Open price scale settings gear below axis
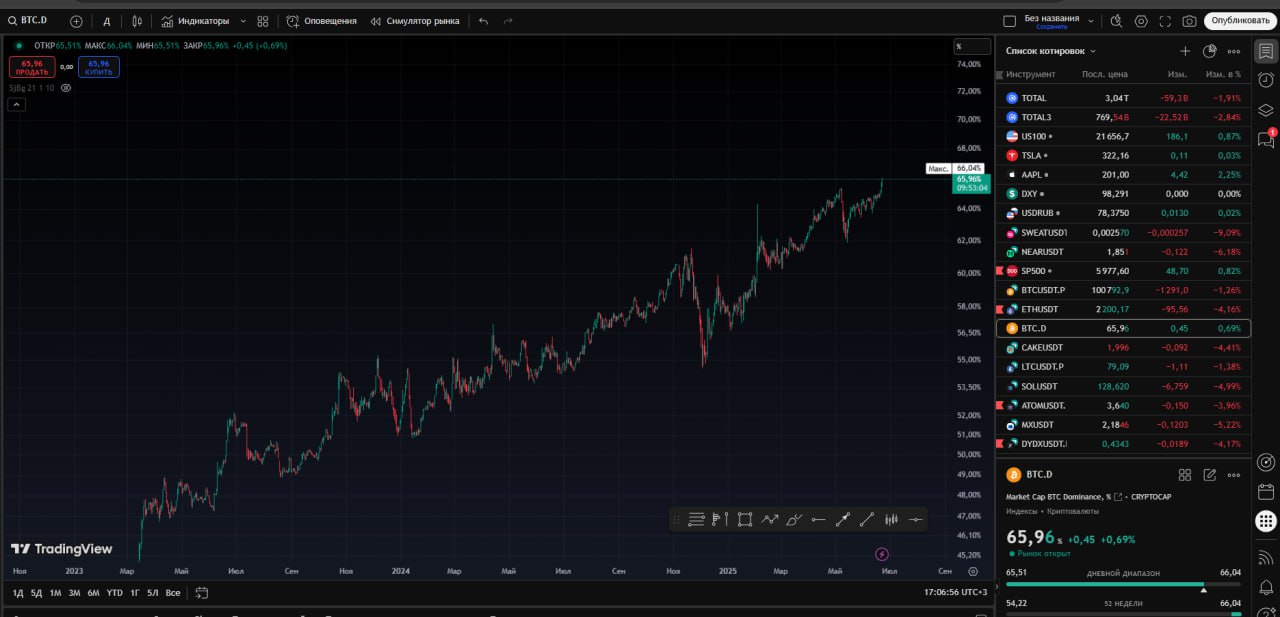This screenshot has width=1280, height=617. click(973, 571)
